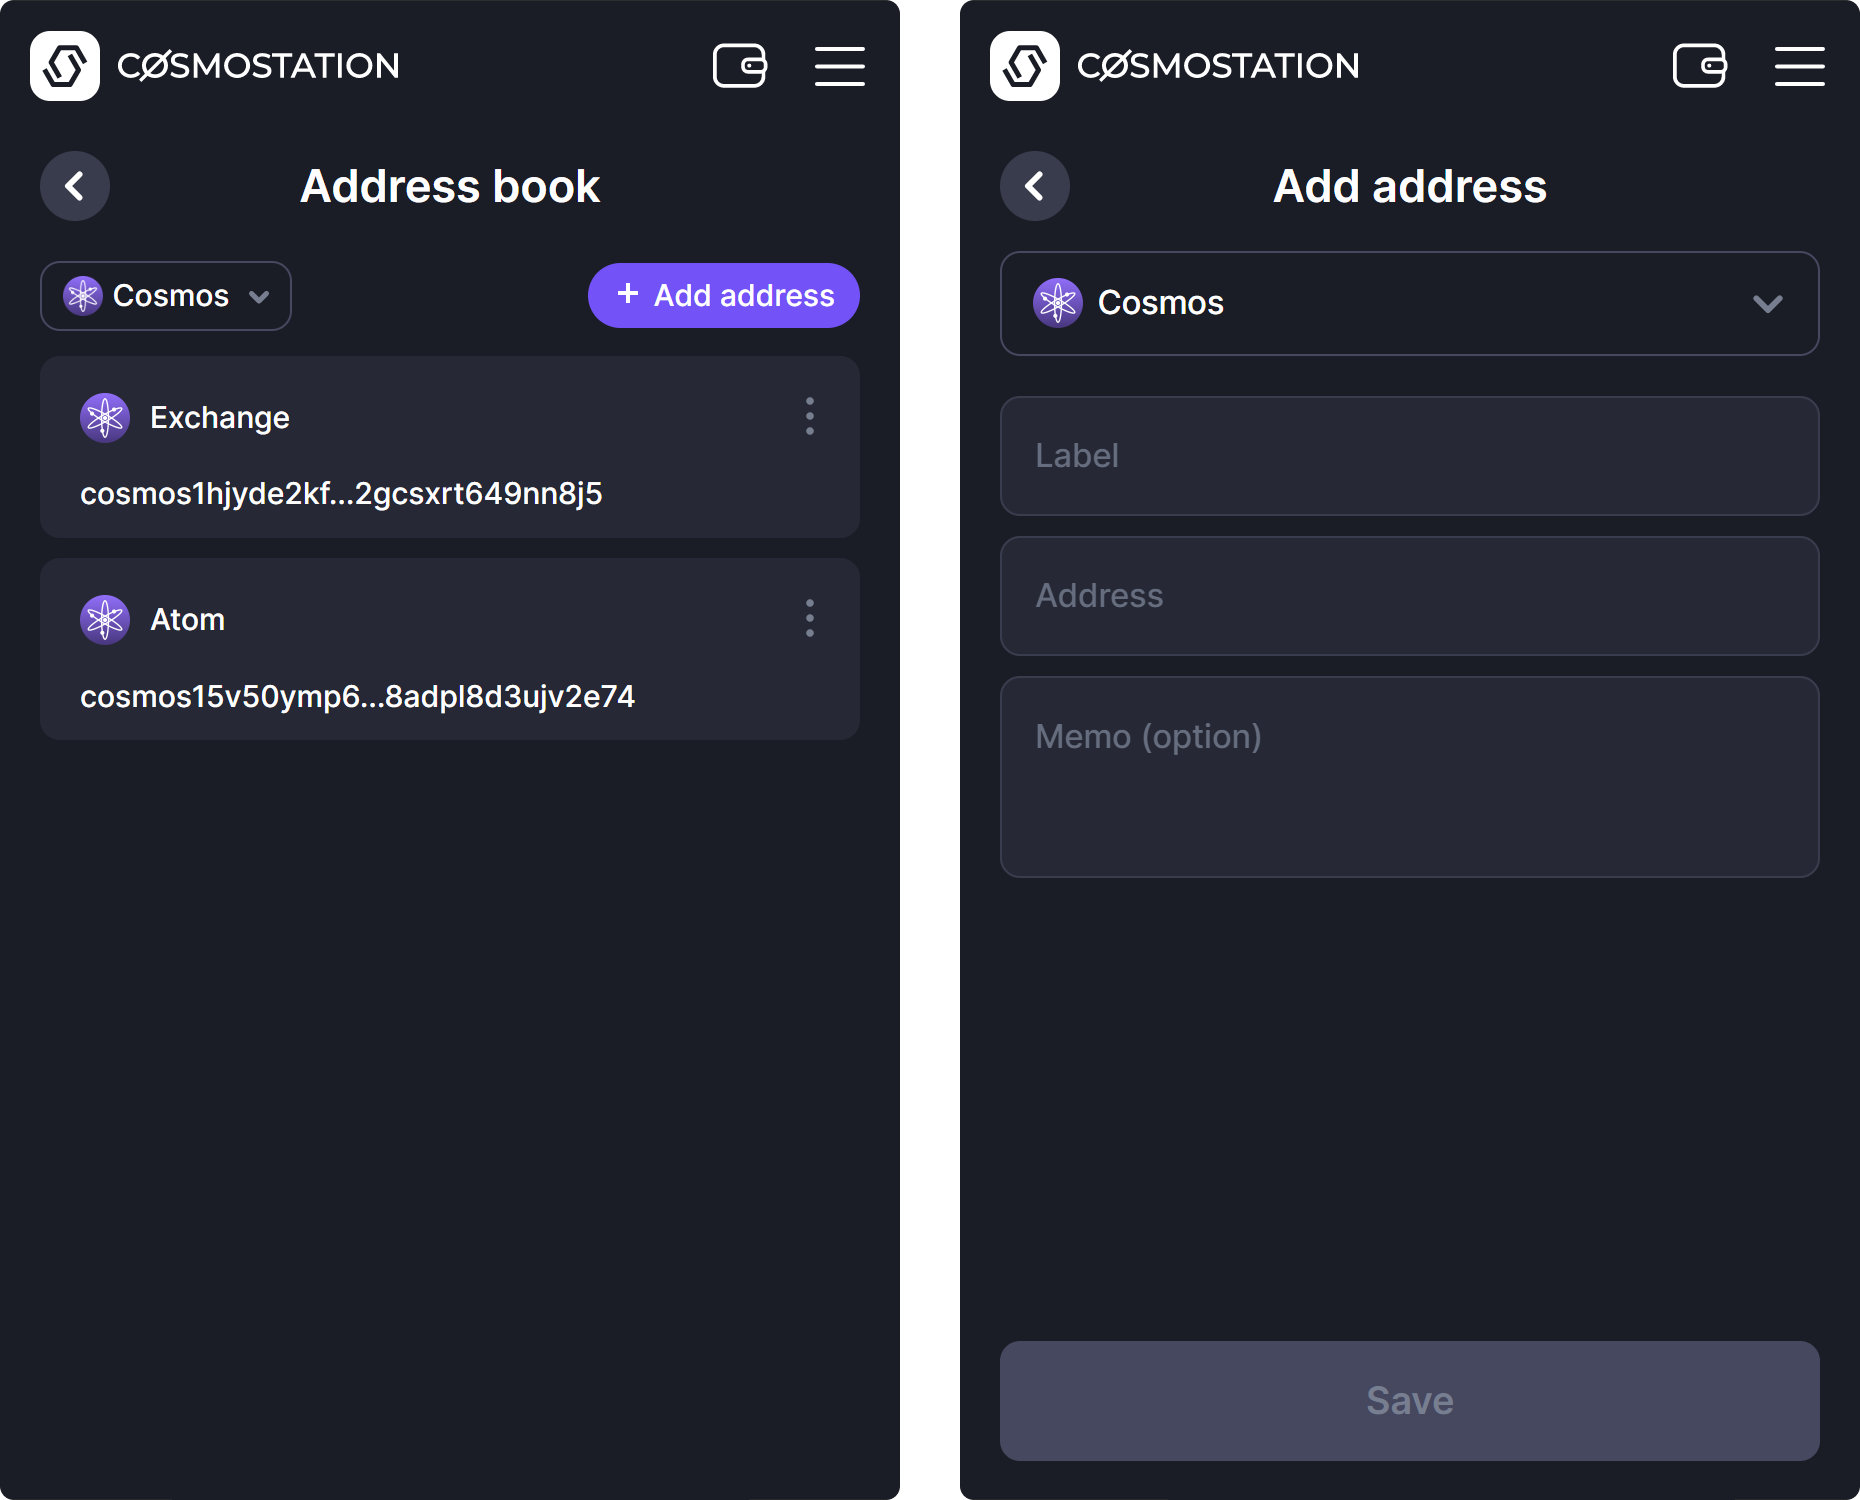This screenshot has height=1500, width=1860.
Task: Go back from Address book page
Action: pos(75,186)
